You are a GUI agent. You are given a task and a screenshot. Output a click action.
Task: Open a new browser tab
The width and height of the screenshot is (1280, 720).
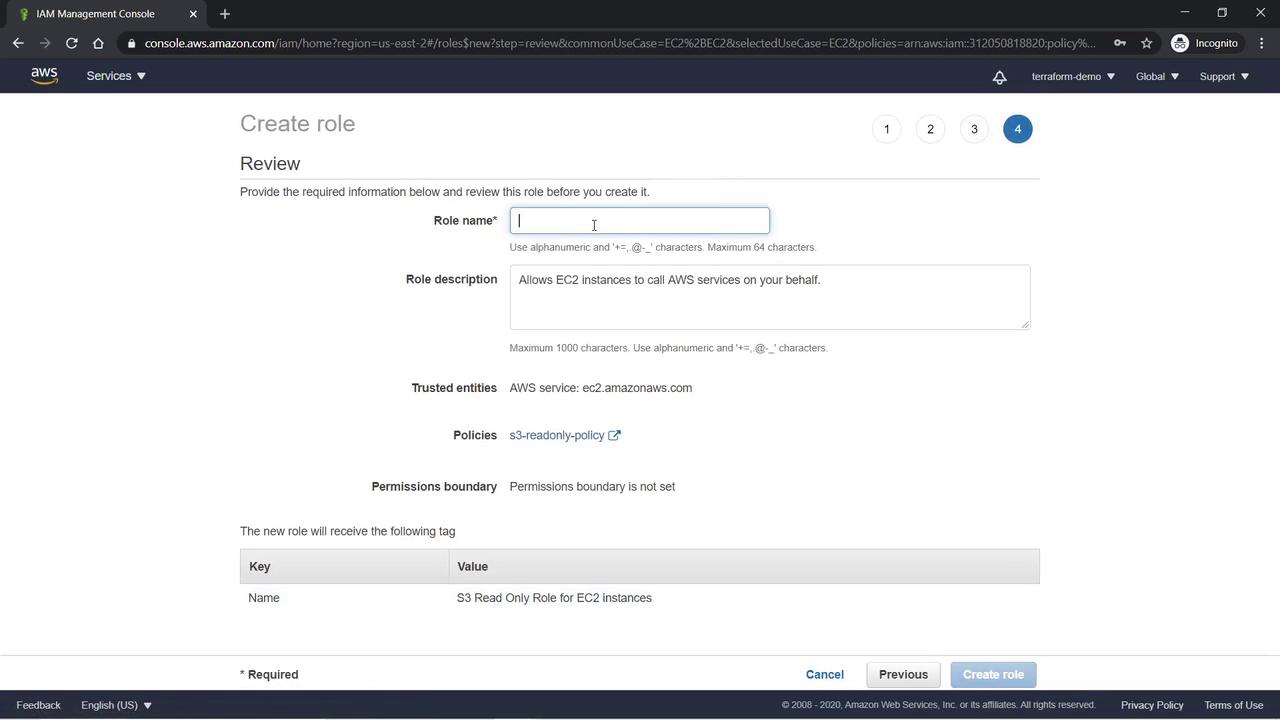coord(225,14)
